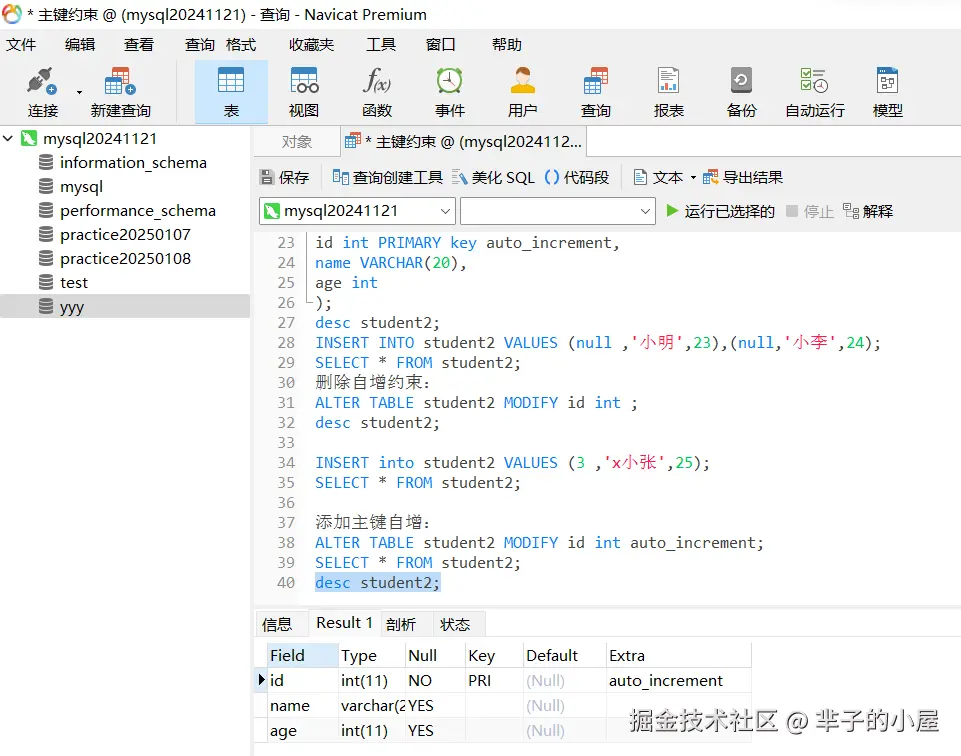Open the 文件 menu
Viewport: 961px width, 756px height.
click(21, 45)
